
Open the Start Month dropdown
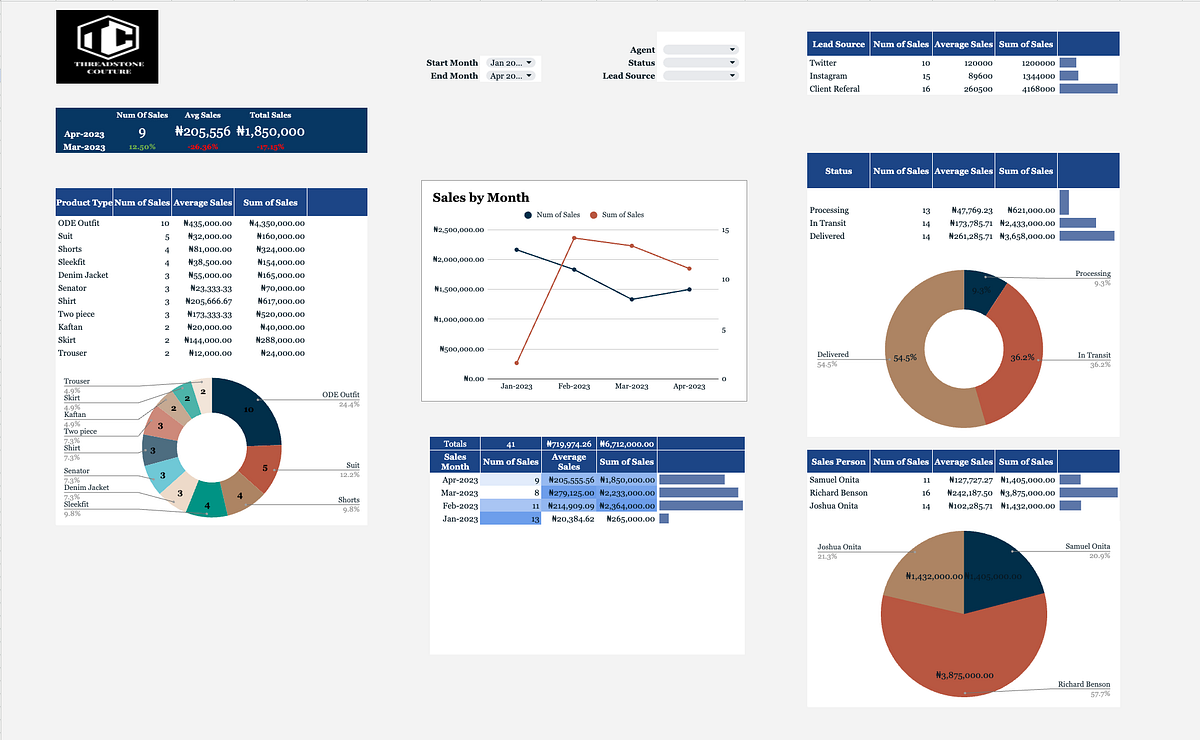tap(512, 62)
